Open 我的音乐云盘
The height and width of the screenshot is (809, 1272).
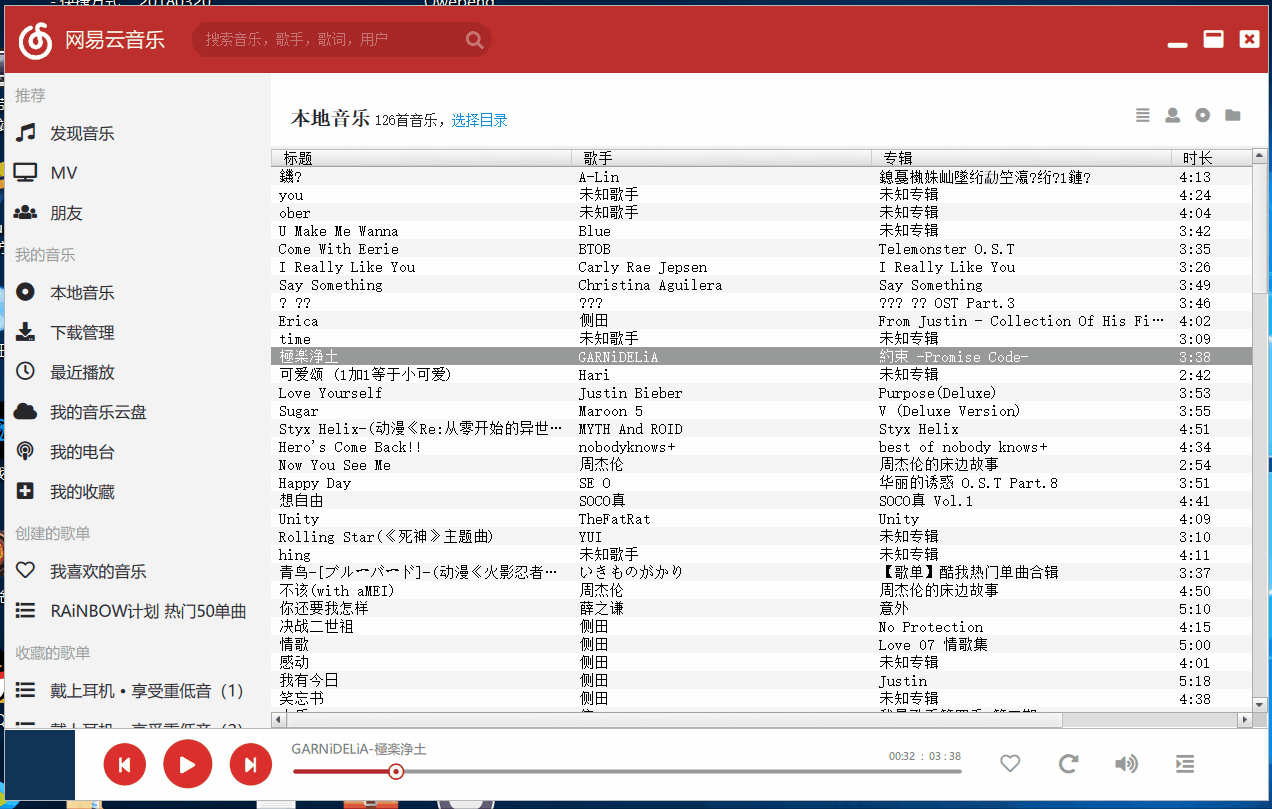[x=98, y=412]
